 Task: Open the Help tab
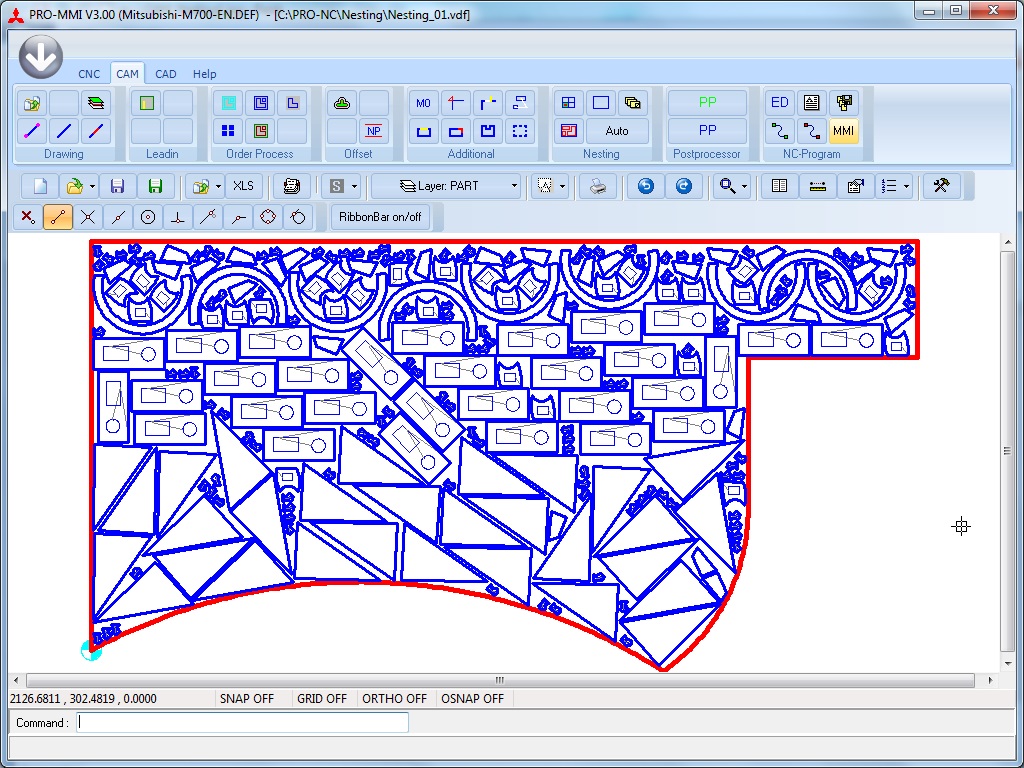point(204,74)
